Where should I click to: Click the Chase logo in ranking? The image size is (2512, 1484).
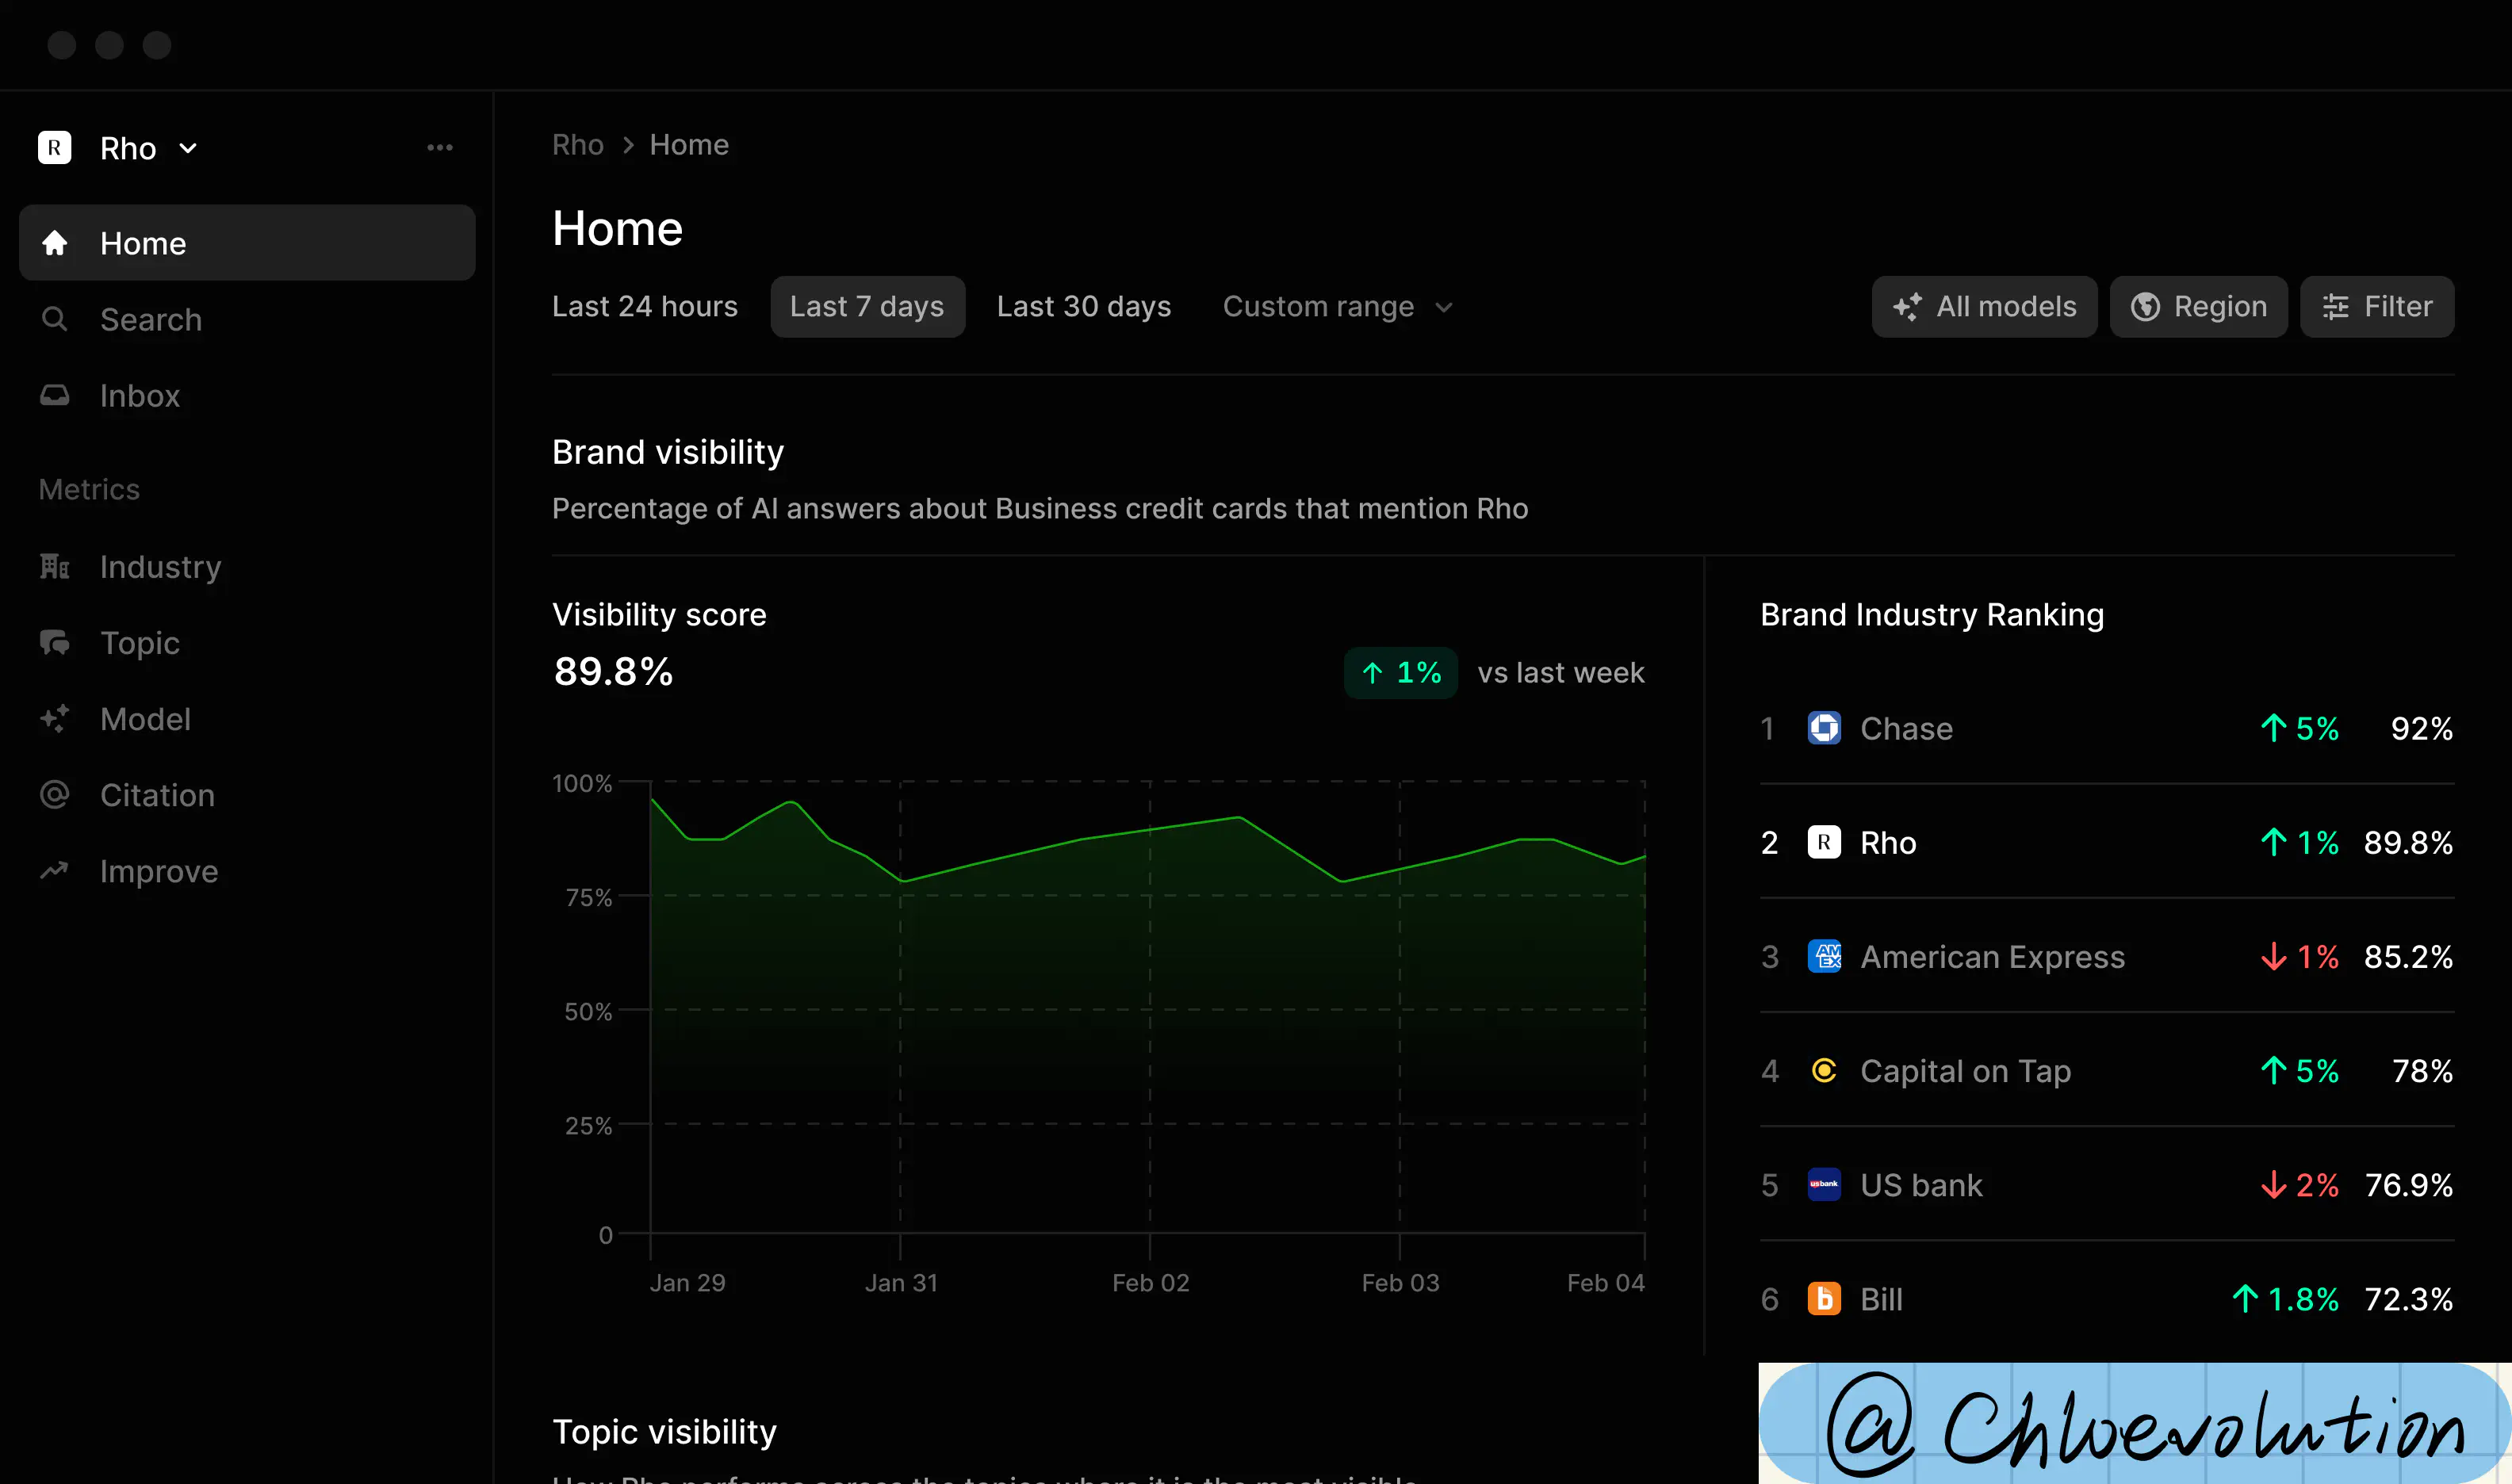point(1824,728)
